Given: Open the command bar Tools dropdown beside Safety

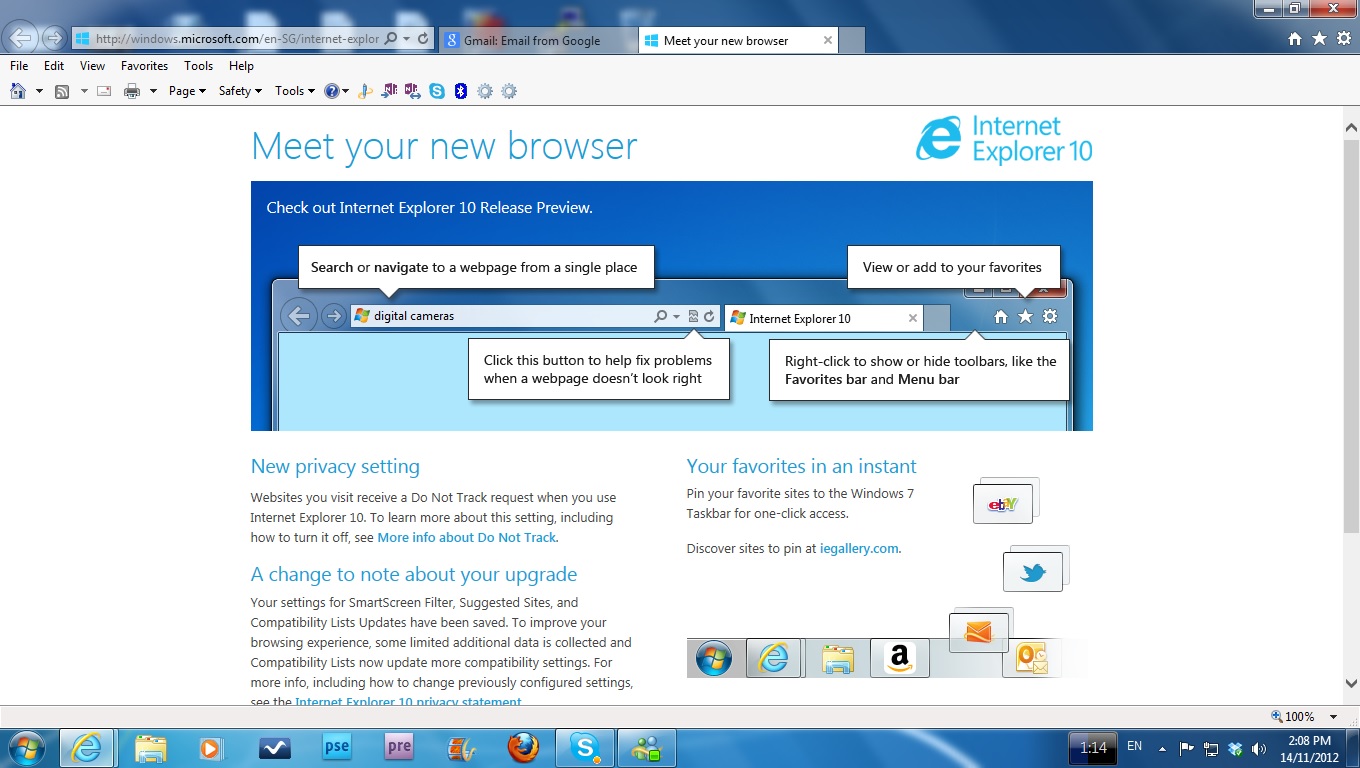Looking at the screenshot, I should pos(294,91).
